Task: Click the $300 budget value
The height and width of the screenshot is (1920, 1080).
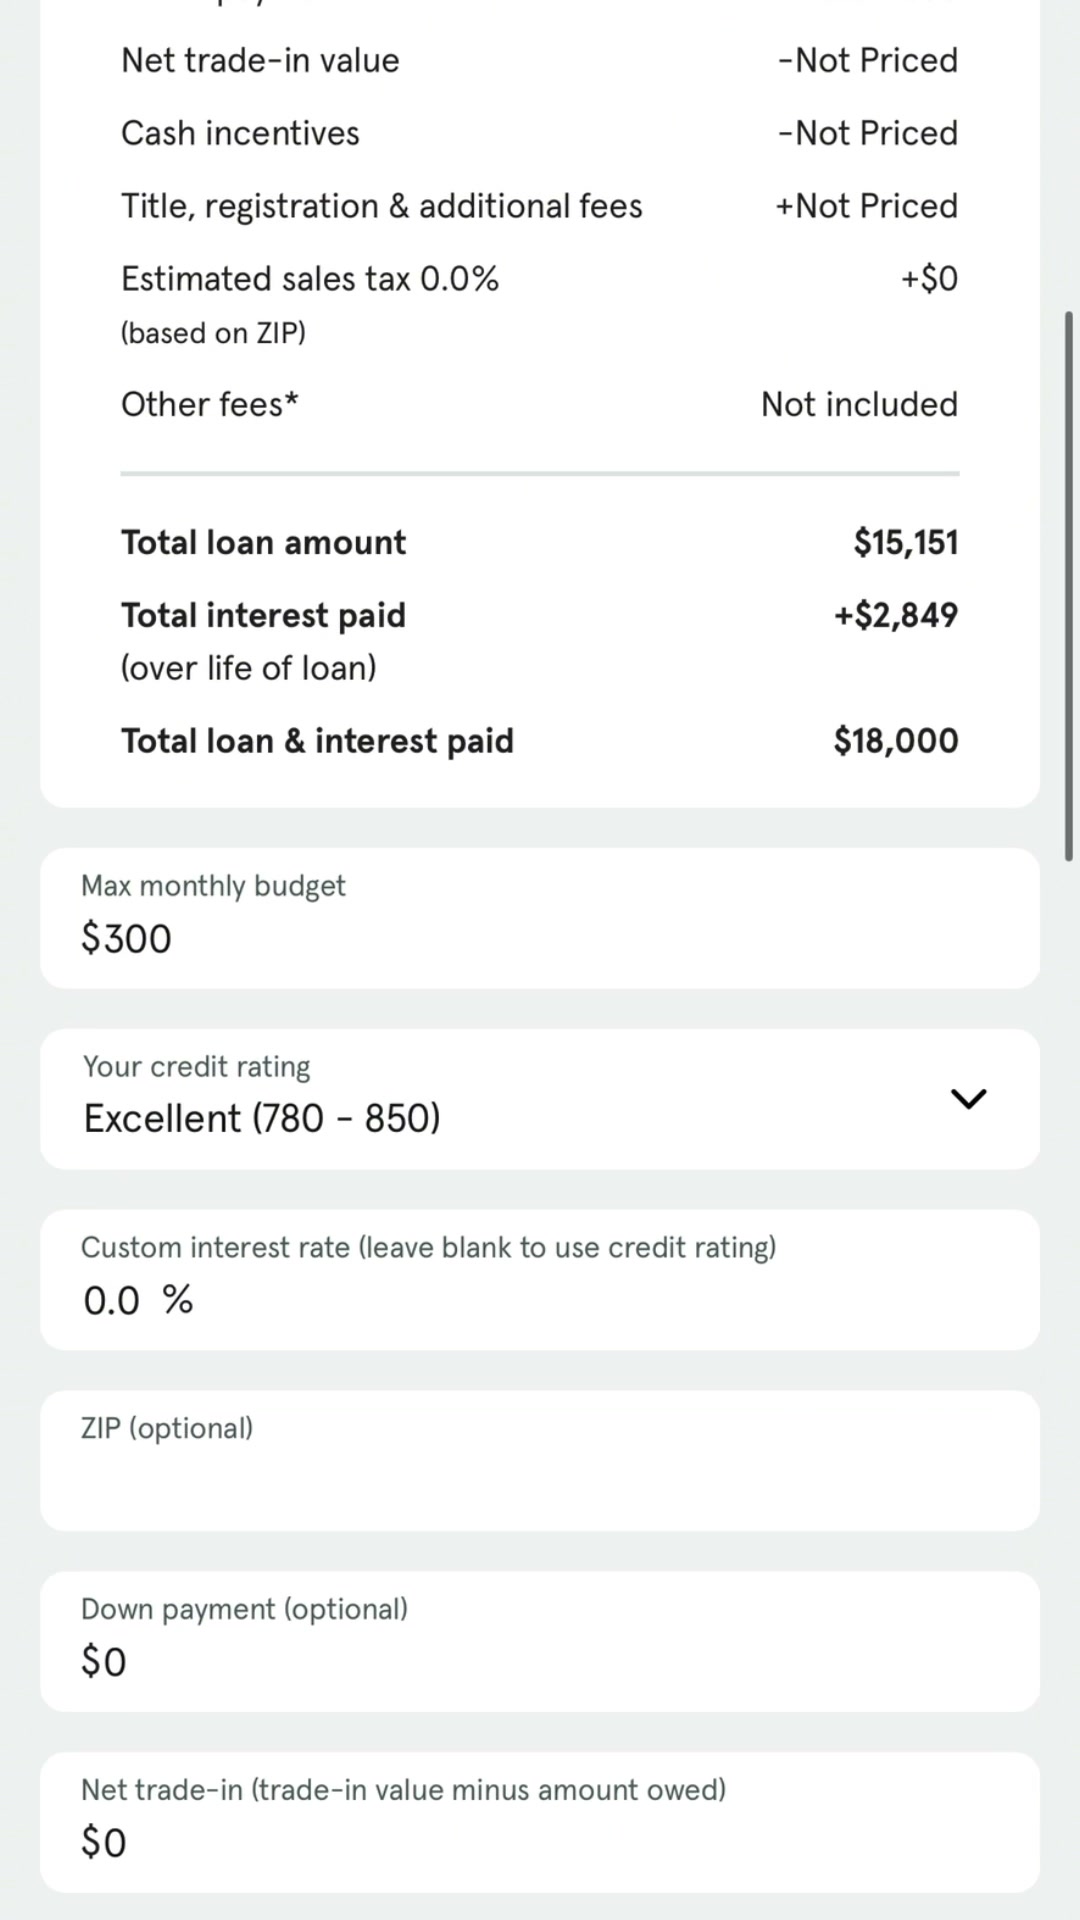Action: click(126, 938)
